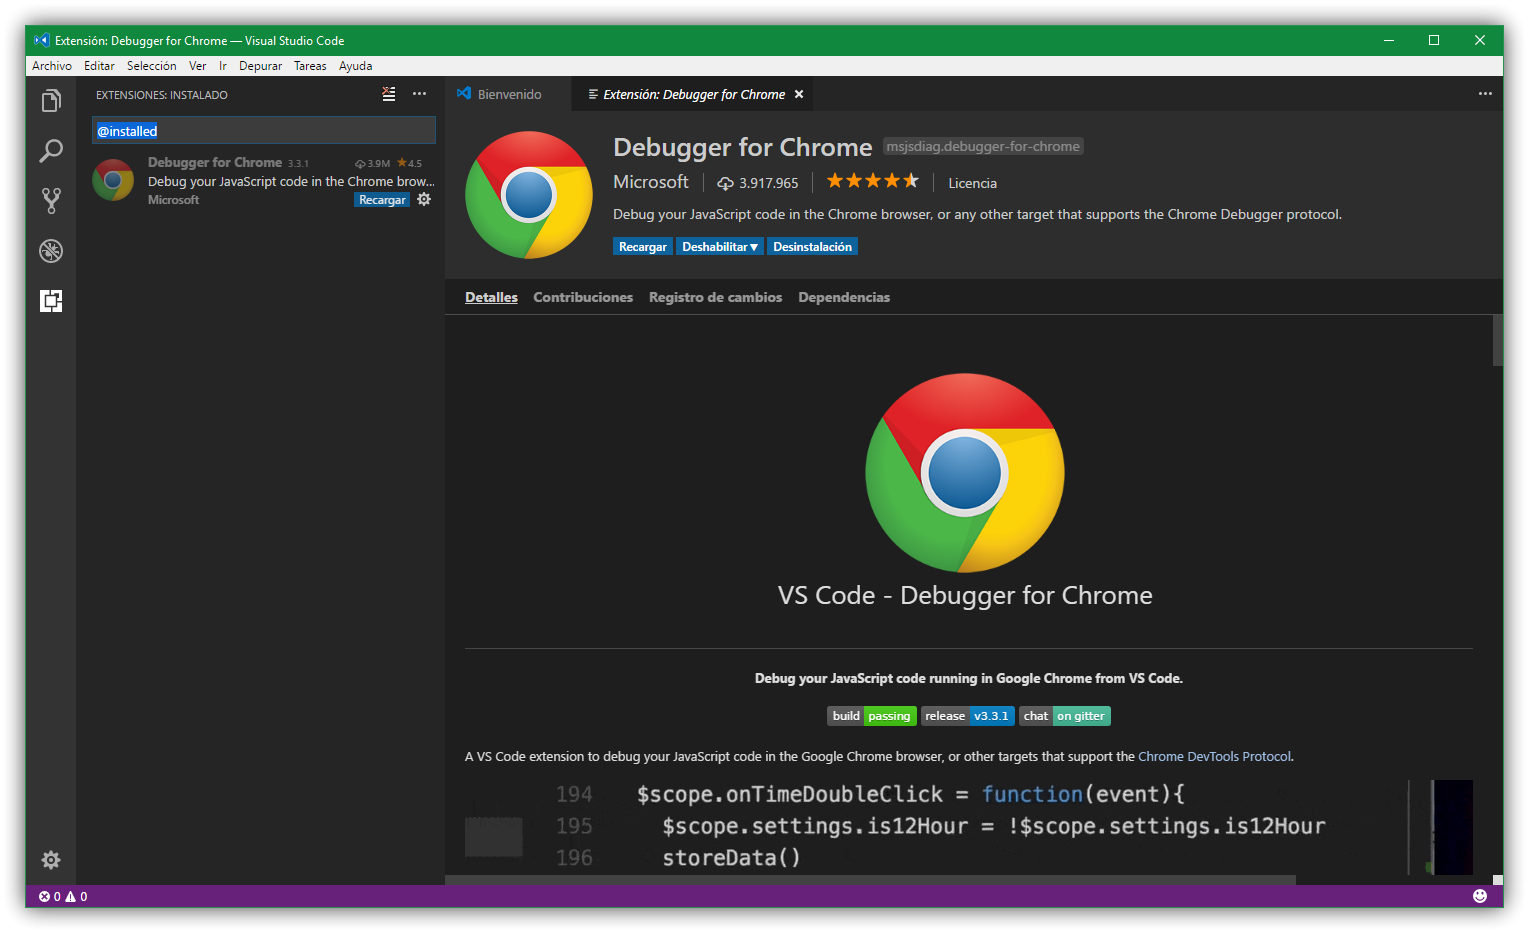Open the Debug view in the activity bar
Screen dimensions: 1529x933
[x=51, y=251]
